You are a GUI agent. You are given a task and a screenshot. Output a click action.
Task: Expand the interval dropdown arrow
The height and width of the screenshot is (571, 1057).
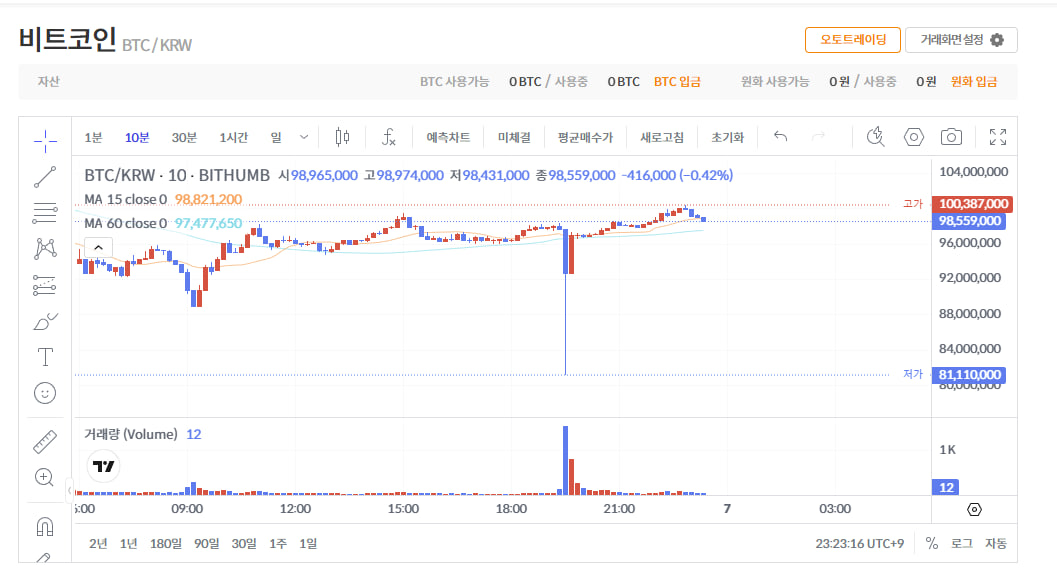(x=304, y=138)
